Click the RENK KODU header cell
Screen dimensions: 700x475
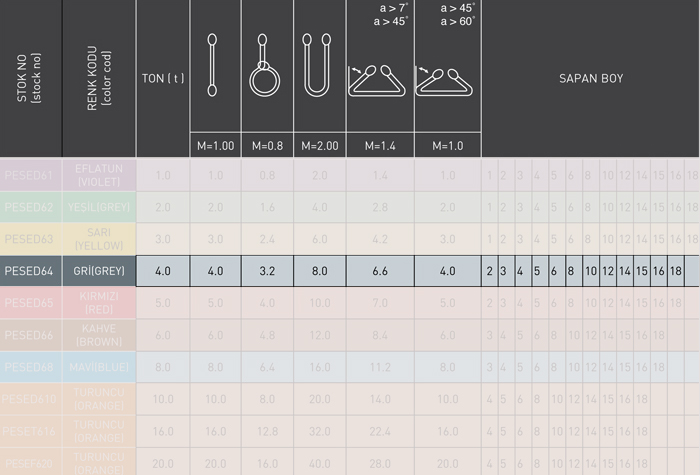coord(99,78)
